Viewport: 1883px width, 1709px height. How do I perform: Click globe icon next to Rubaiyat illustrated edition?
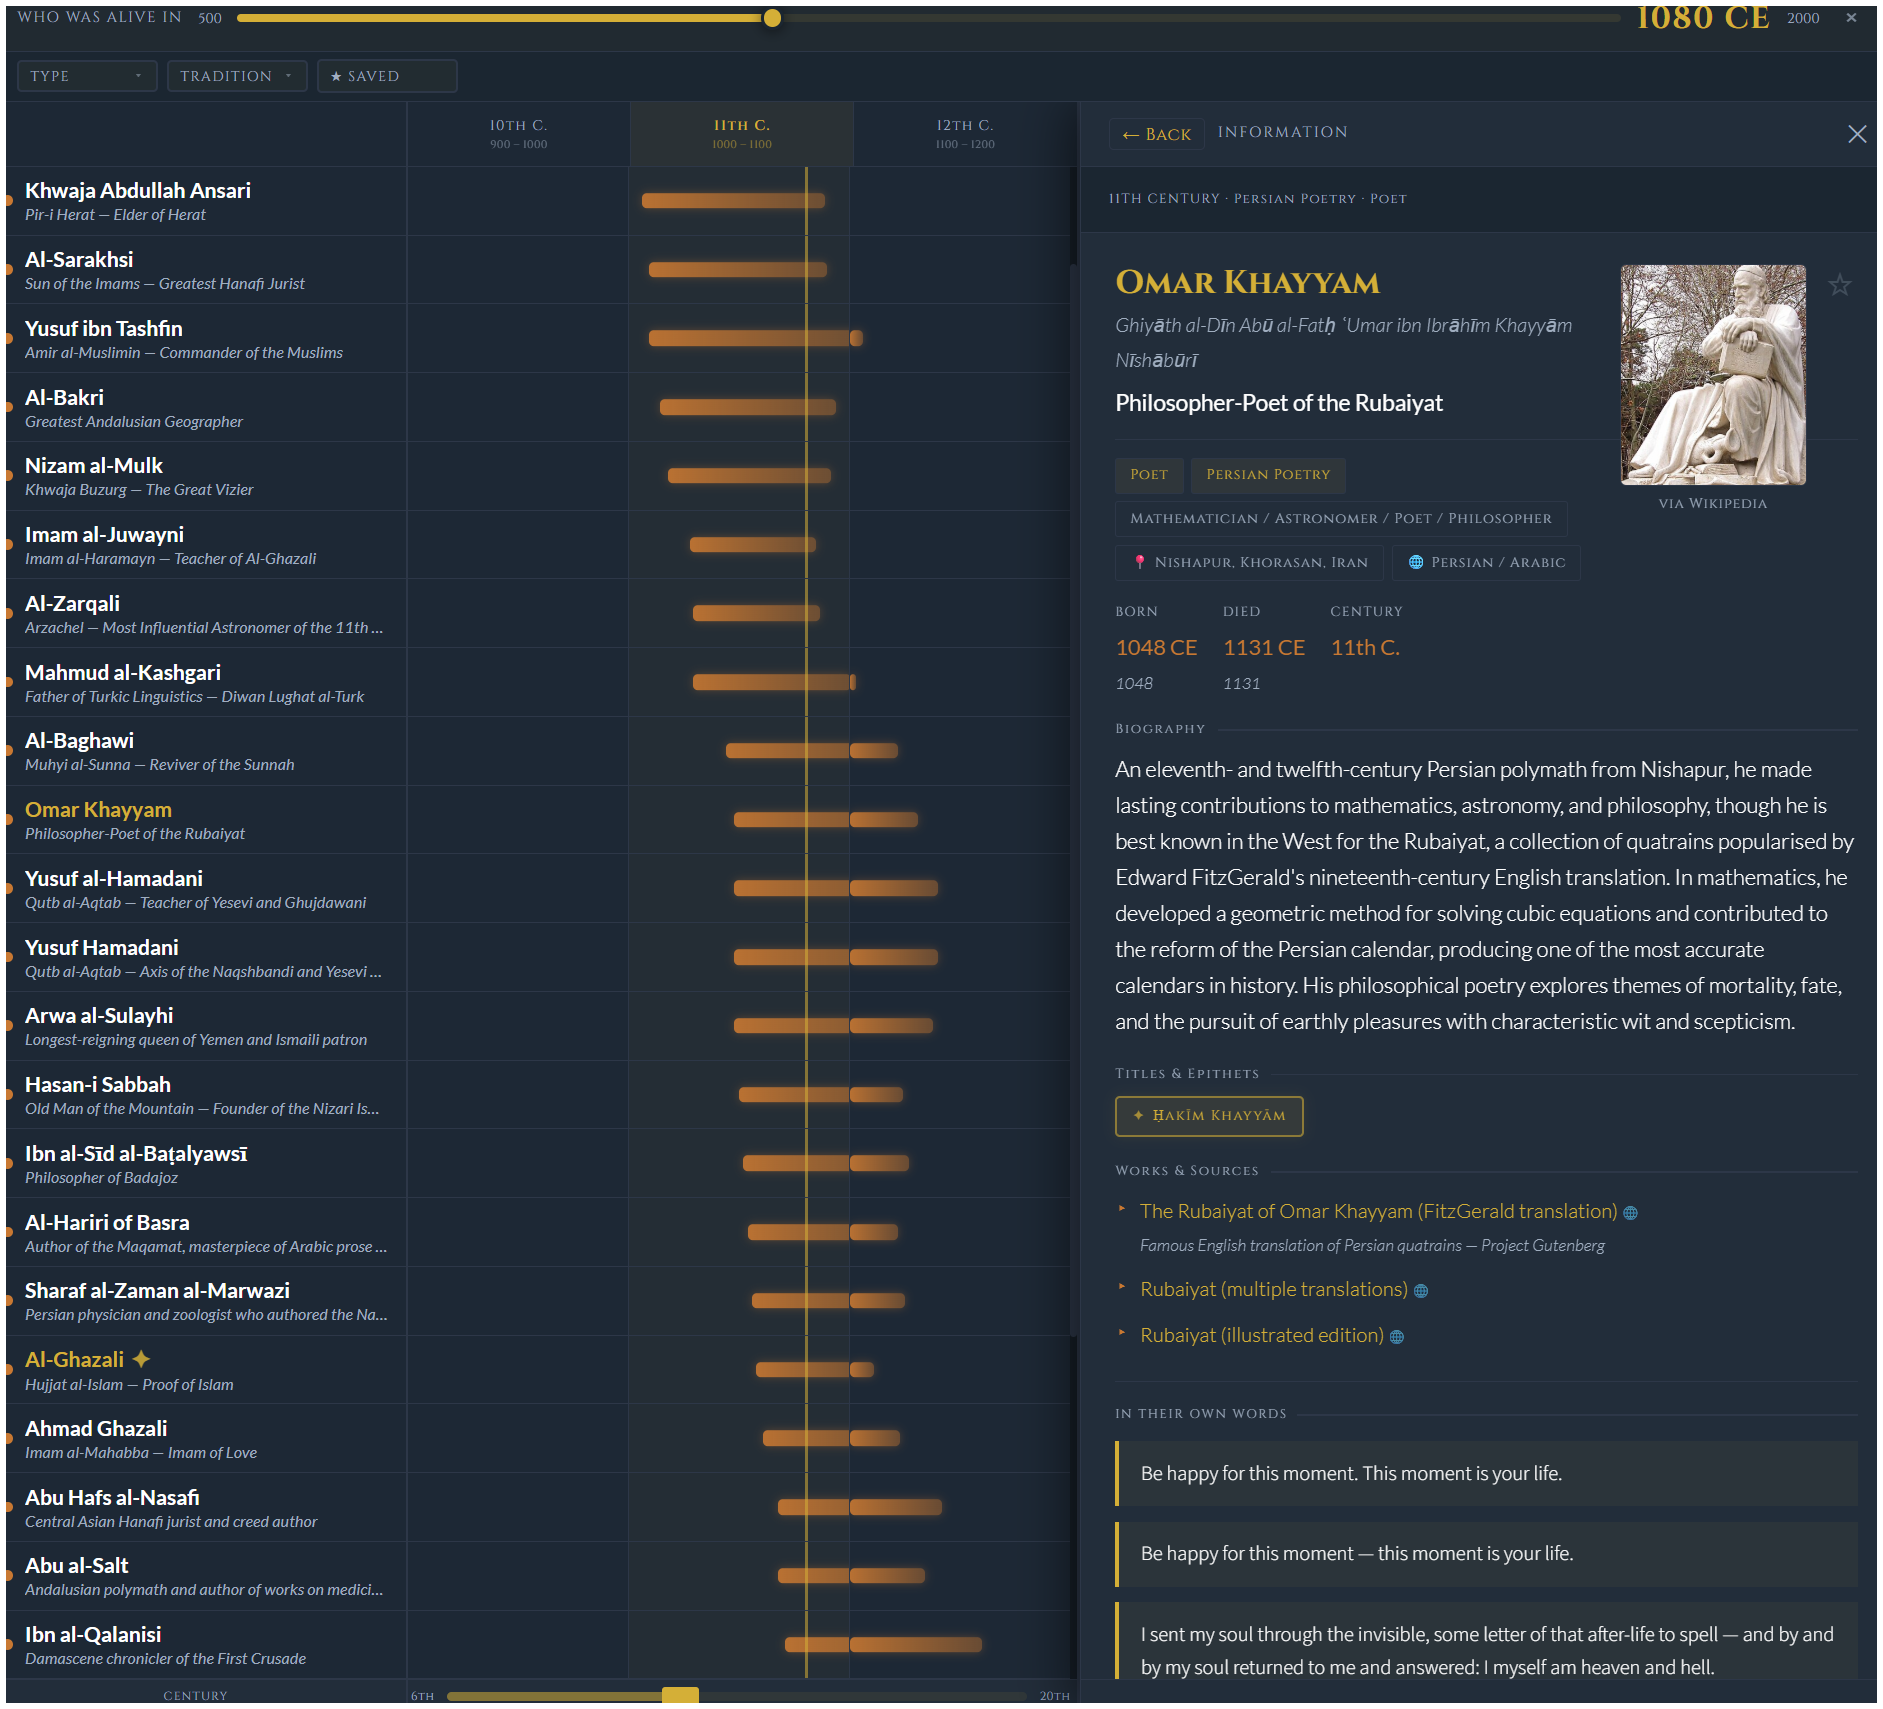[1397, 1336]
